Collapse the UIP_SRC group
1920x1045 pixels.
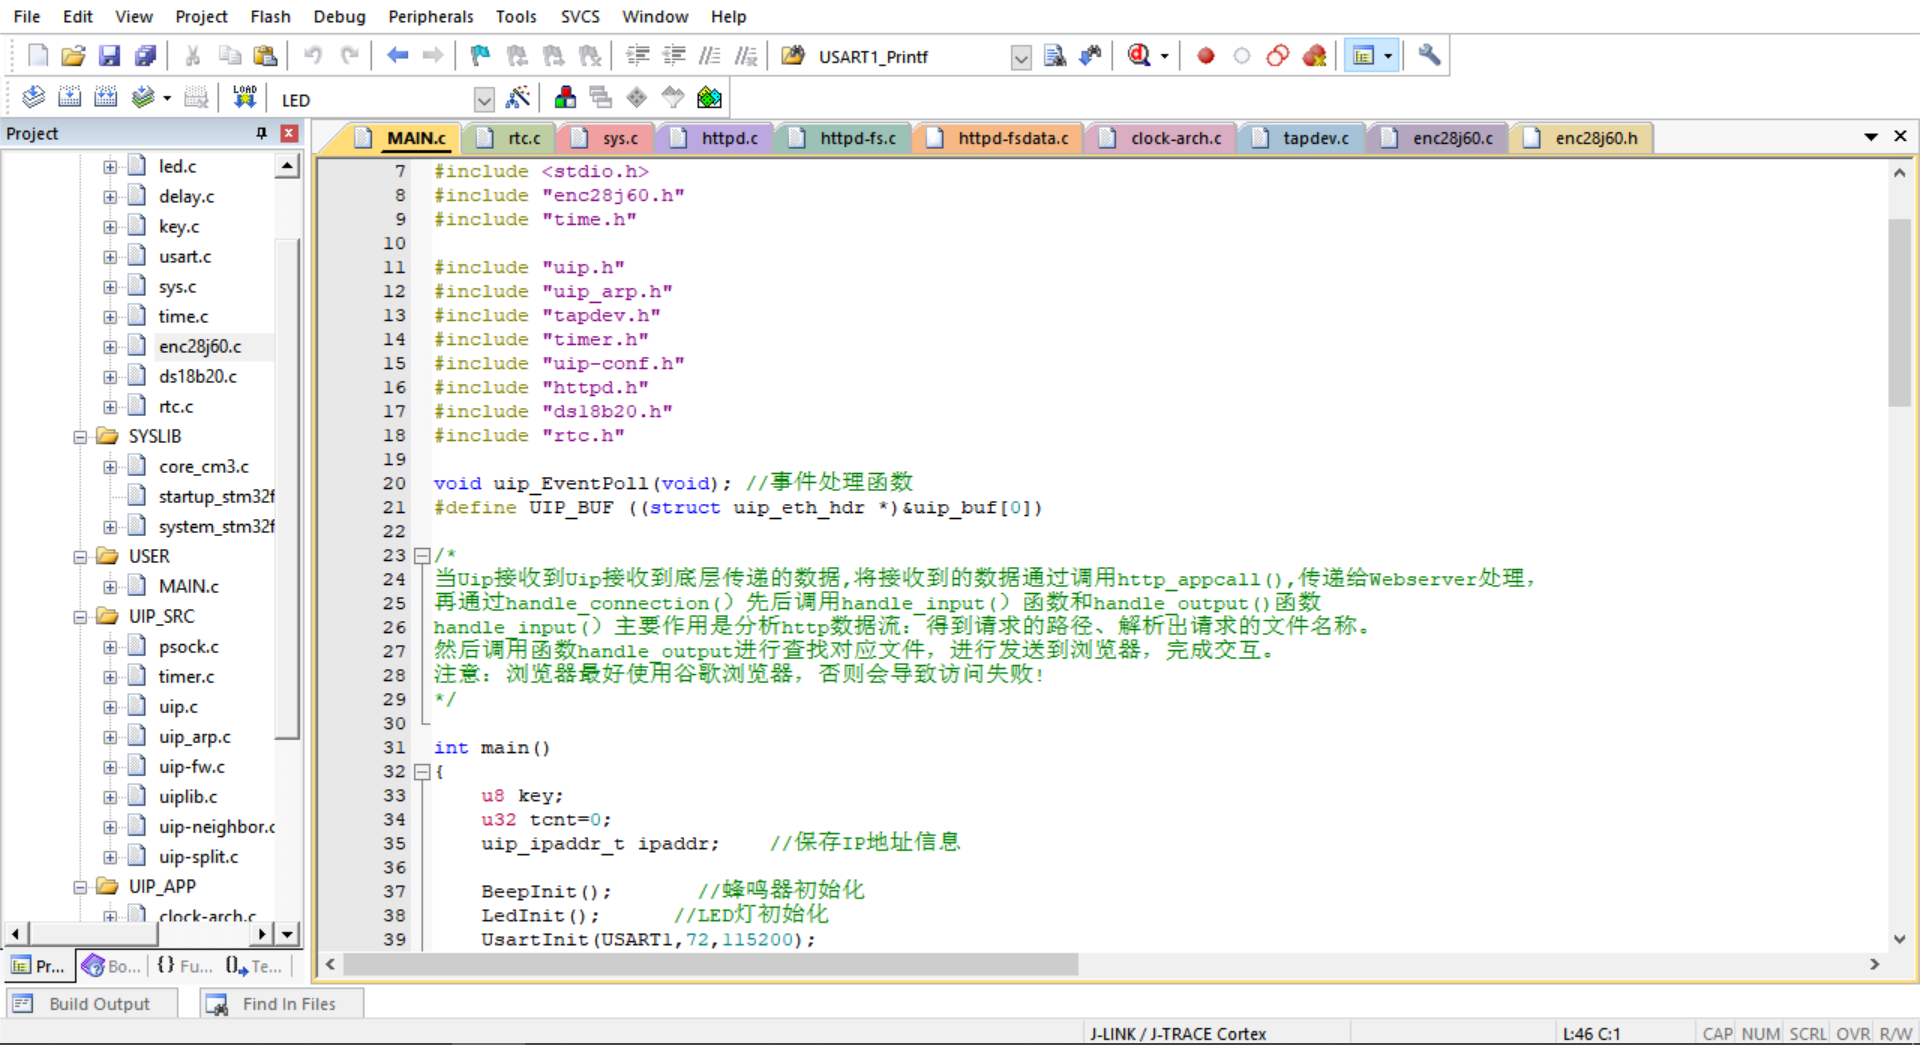click(80, 617)
